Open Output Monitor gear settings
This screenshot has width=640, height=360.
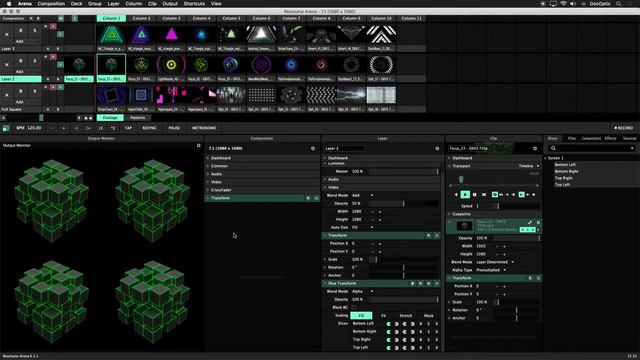pyautogui.click(x=199, y=145)
